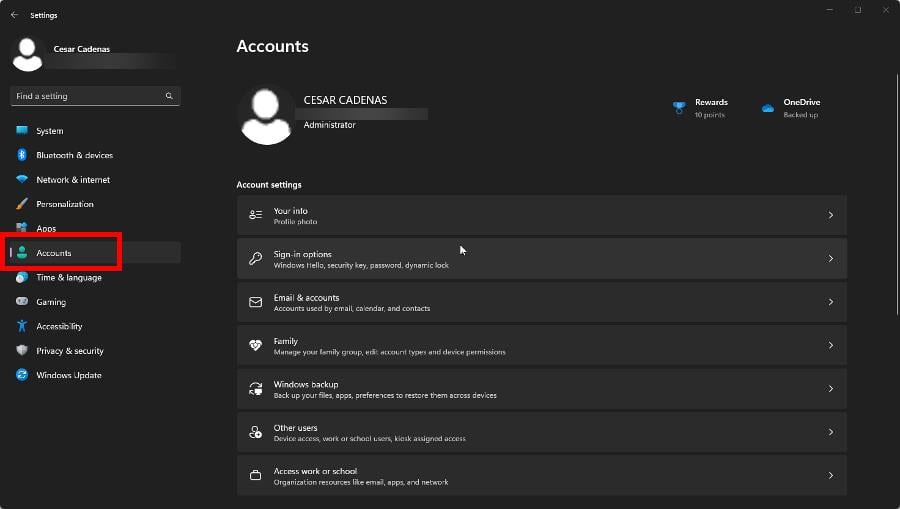
Task: Click the search magnifier icon
Action: tap(169, 96)
